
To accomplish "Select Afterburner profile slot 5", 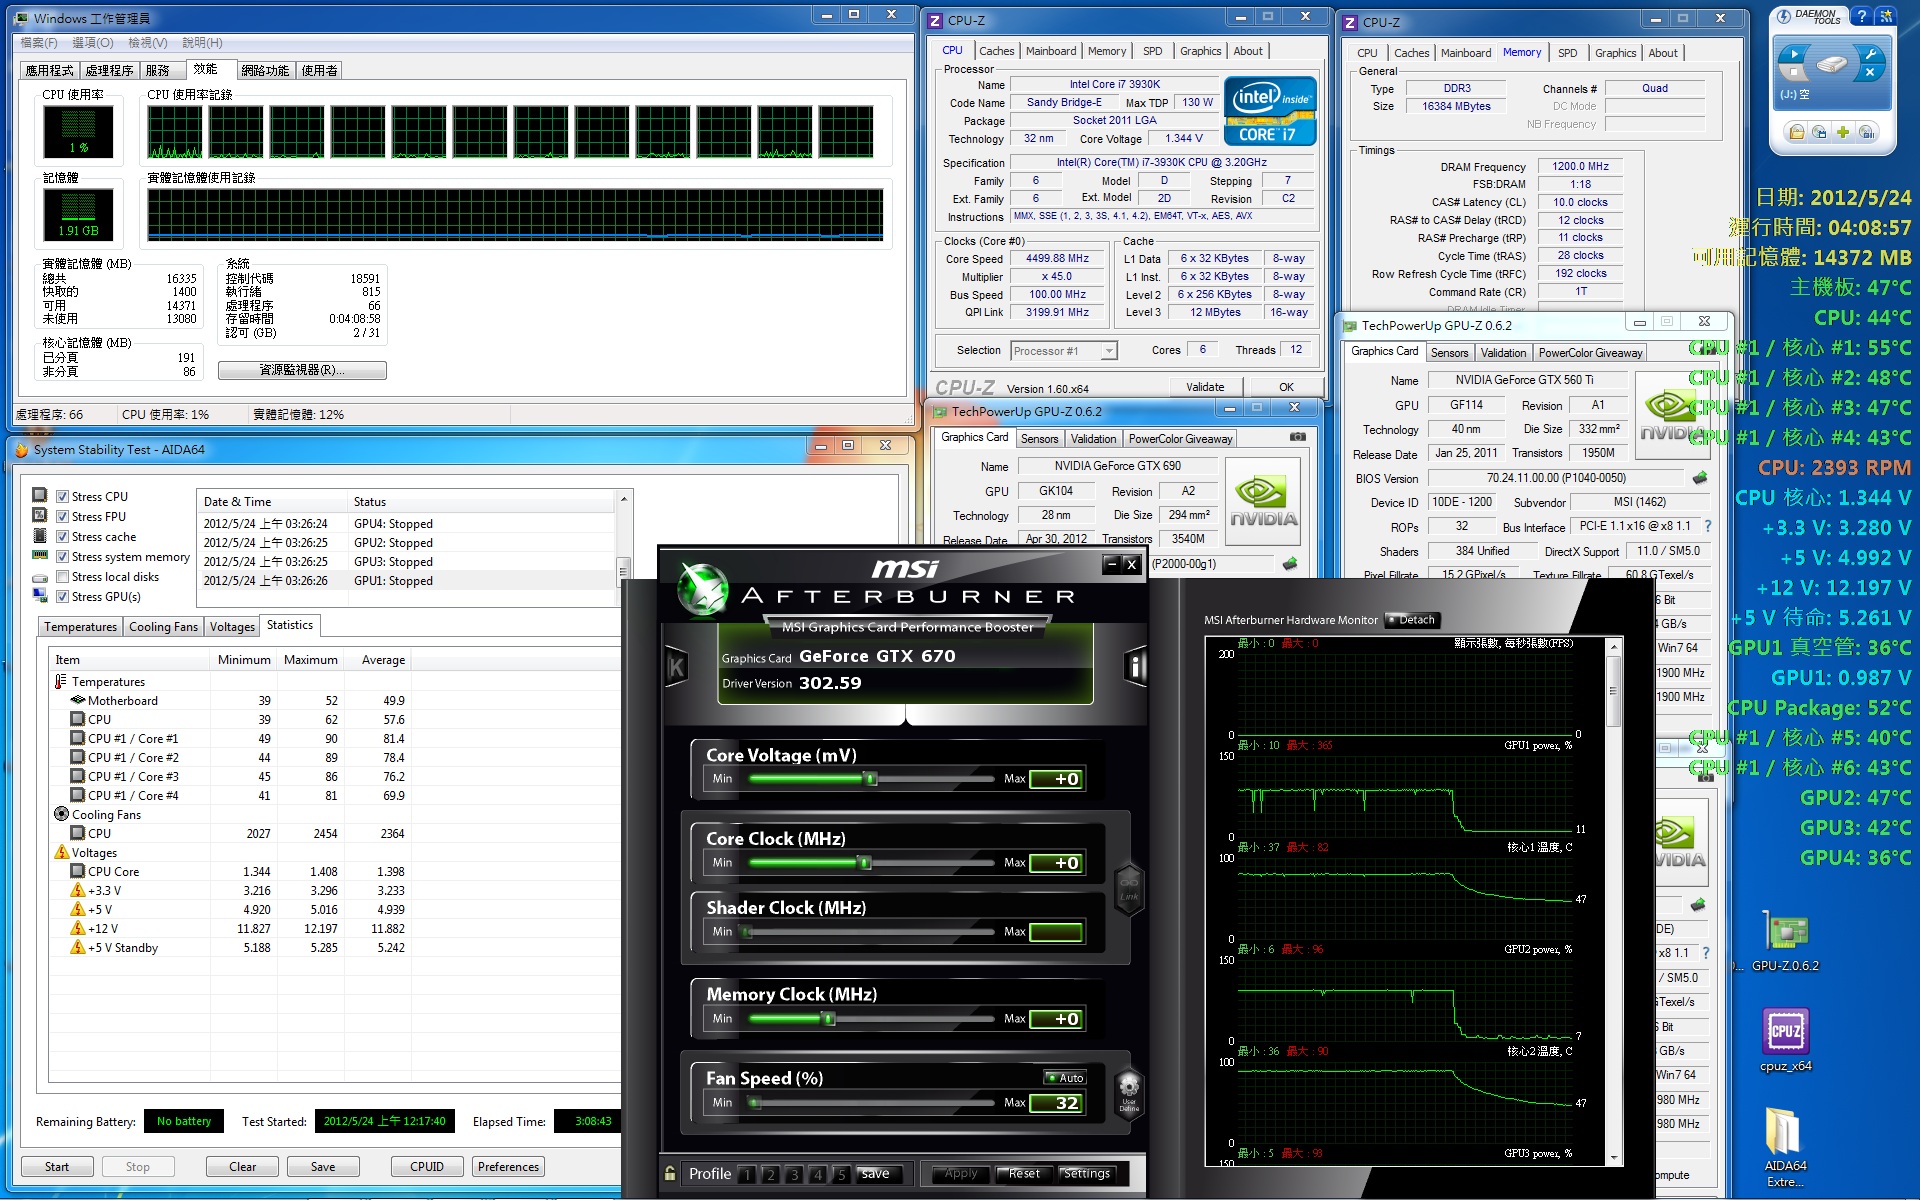I will tap(841, 1175).
